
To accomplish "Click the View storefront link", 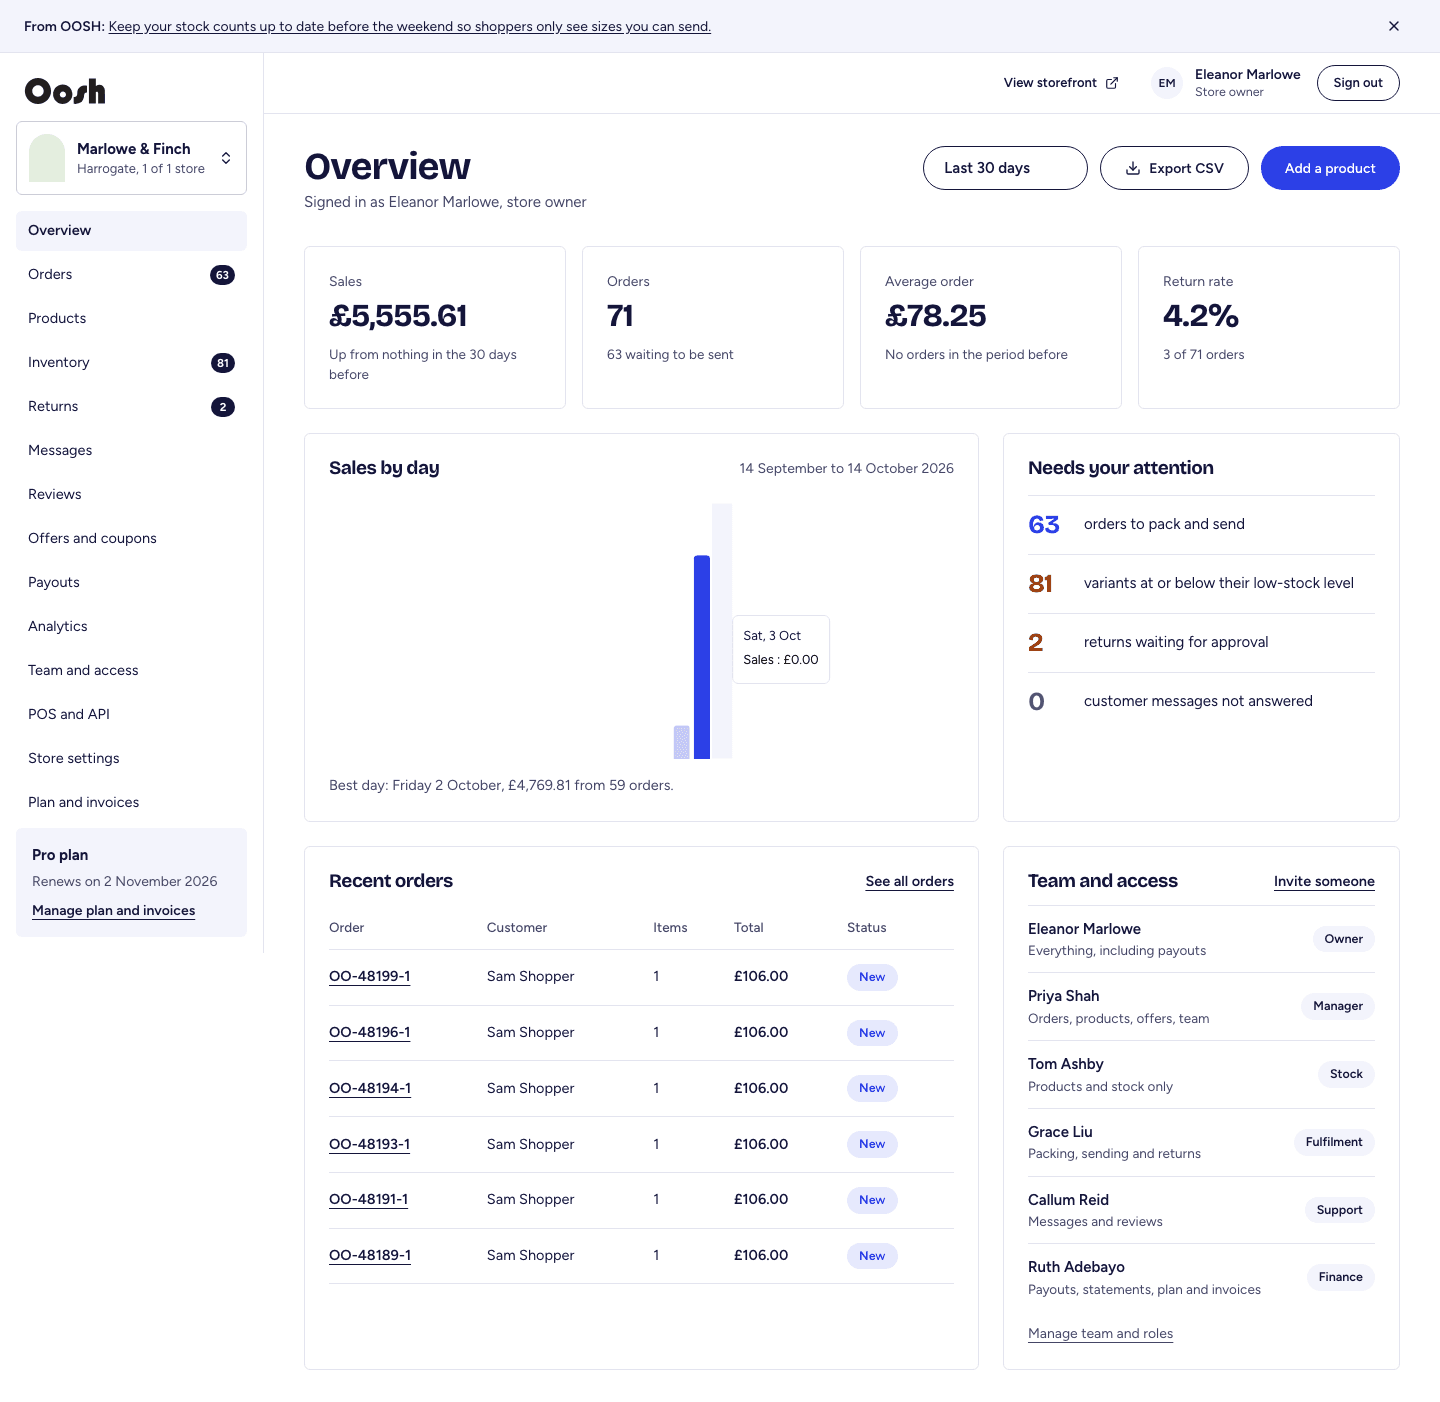I will (1061, 83).
